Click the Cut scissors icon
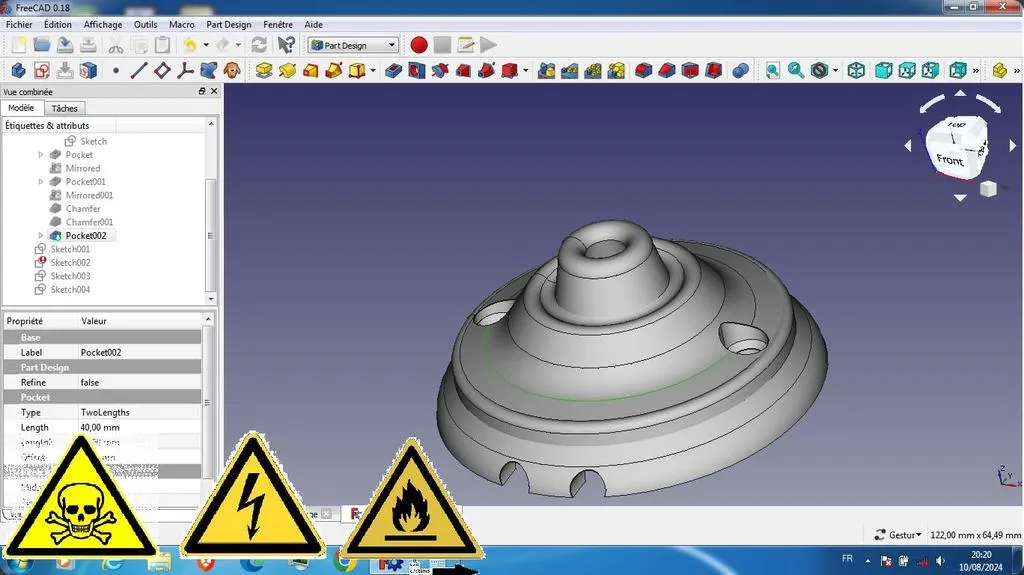 (116, 45)
